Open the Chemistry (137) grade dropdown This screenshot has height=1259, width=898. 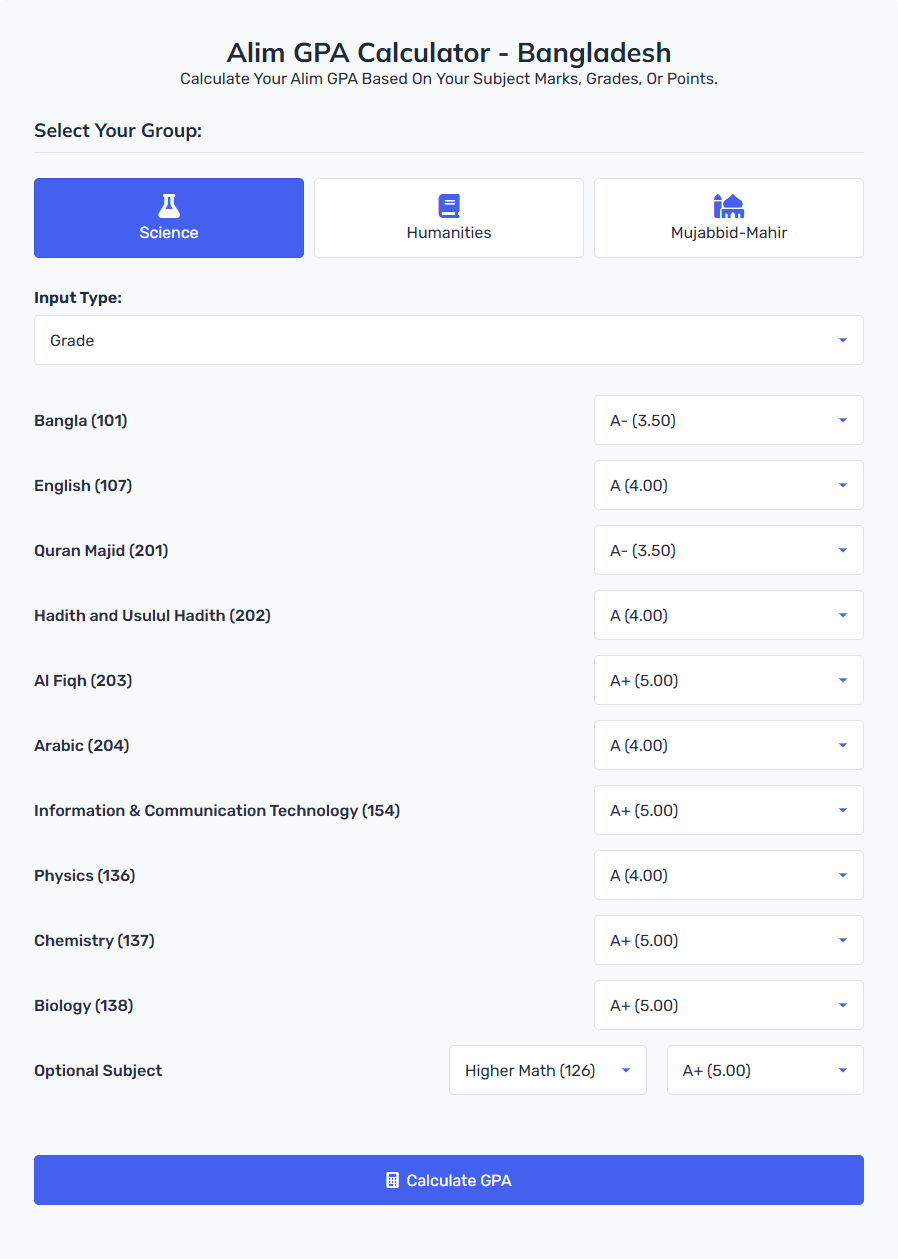point(729,940)
